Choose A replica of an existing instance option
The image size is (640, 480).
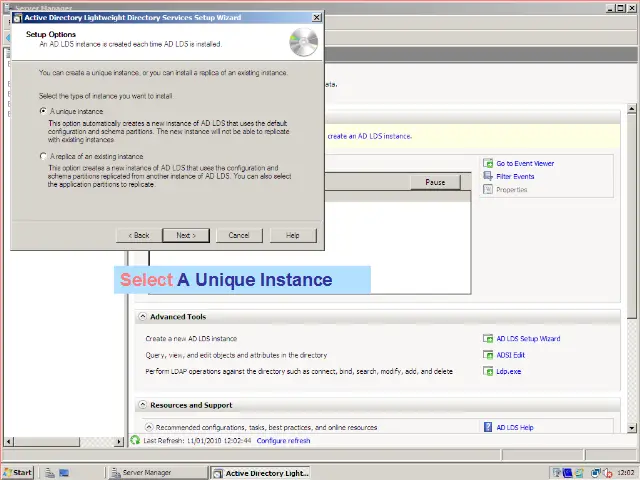43,156
